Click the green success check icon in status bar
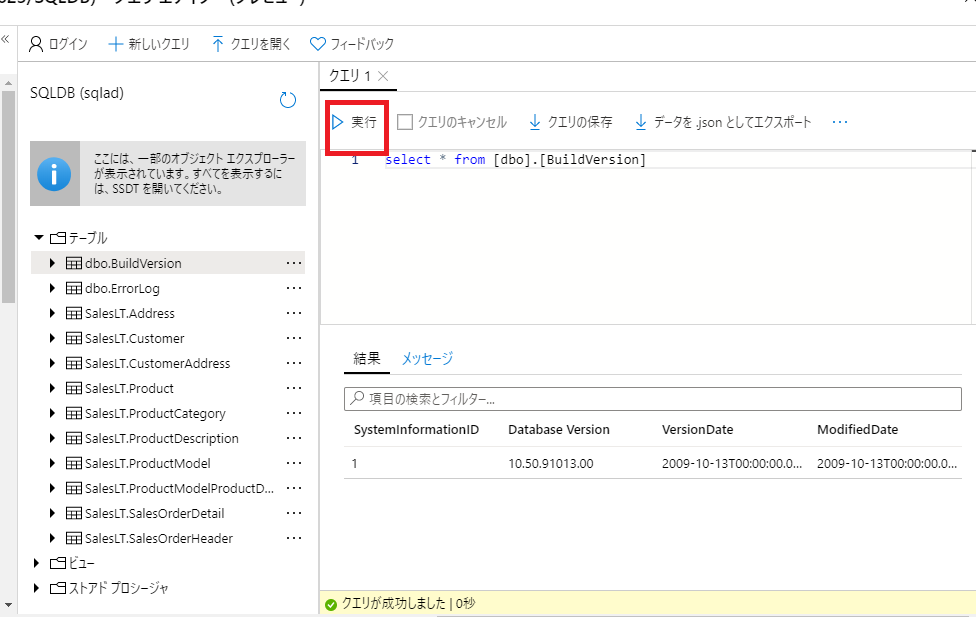This screenshot has height=617, width=976. [331, 604]
